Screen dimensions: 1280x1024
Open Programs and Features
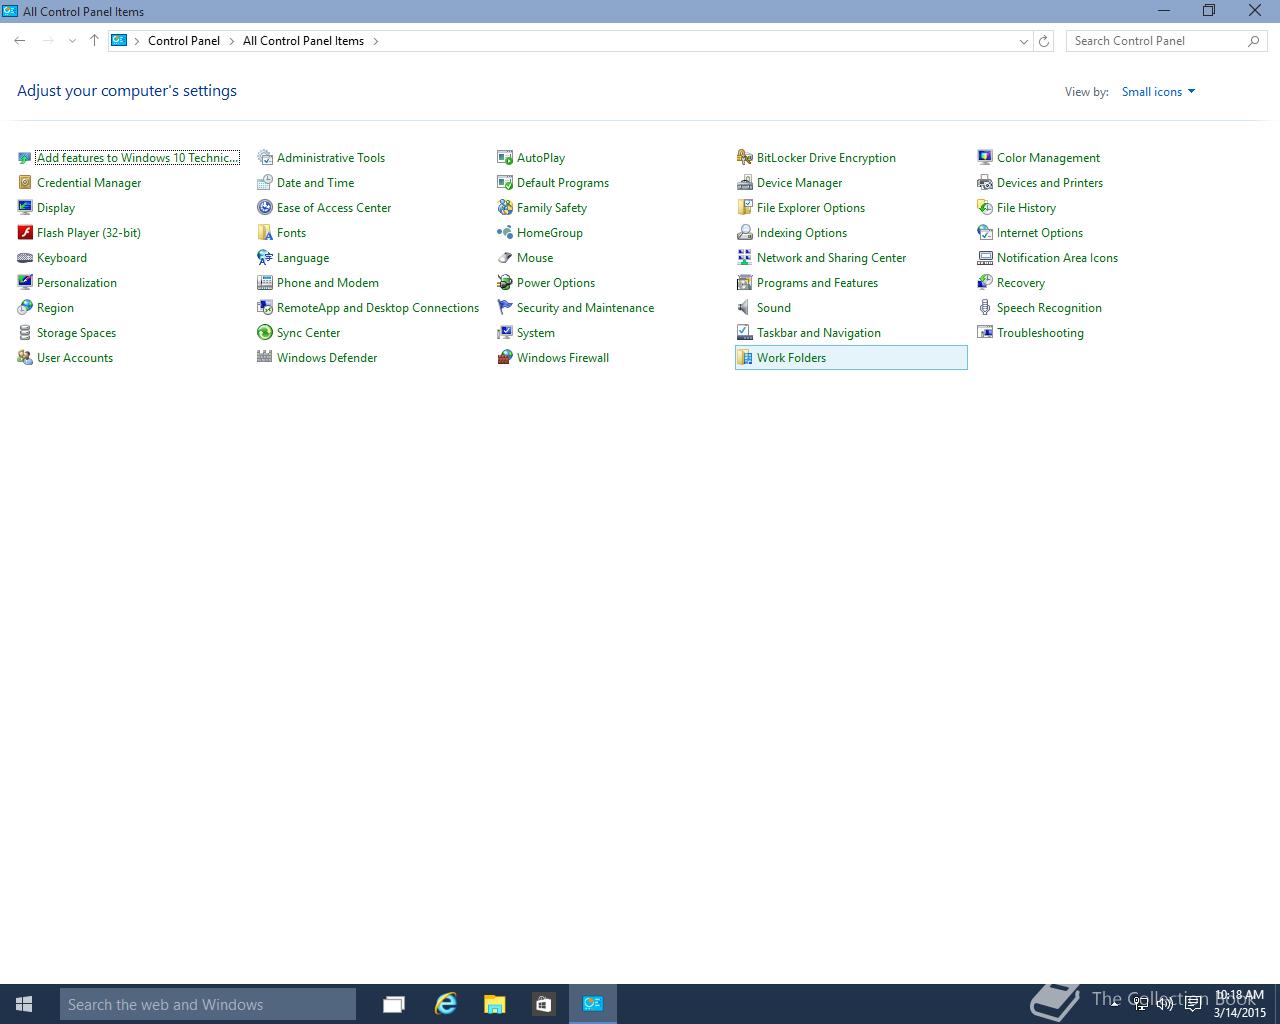pyautogui.click(x=817, y=283)
